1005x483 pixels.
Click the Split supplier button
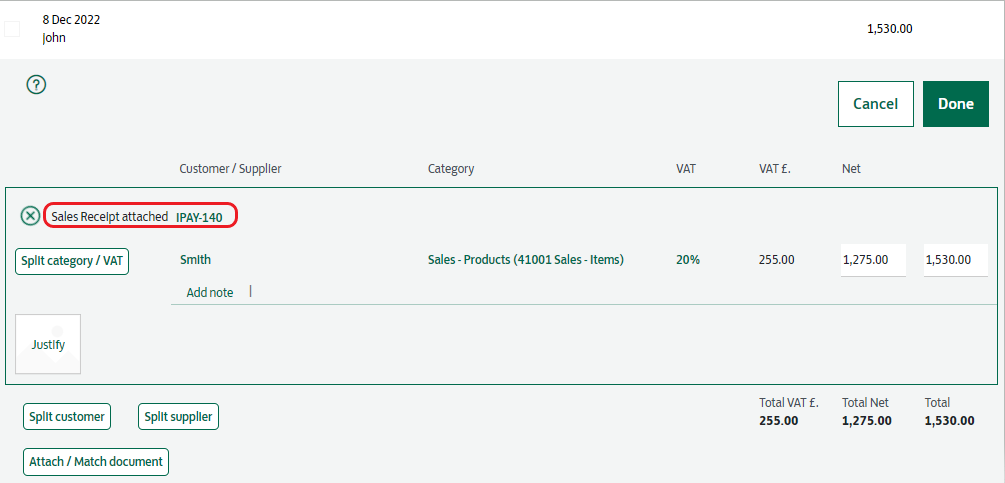tap(178, 416)
